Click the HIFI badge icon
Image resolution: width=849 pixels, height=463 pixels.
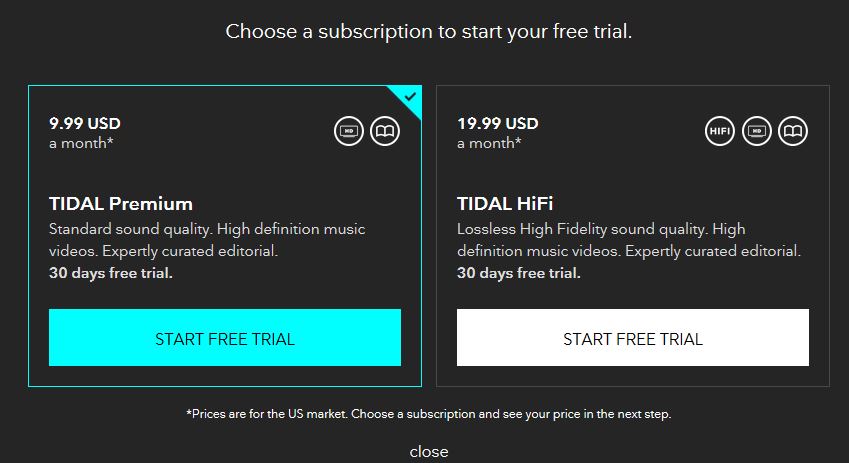click(720, 131)
